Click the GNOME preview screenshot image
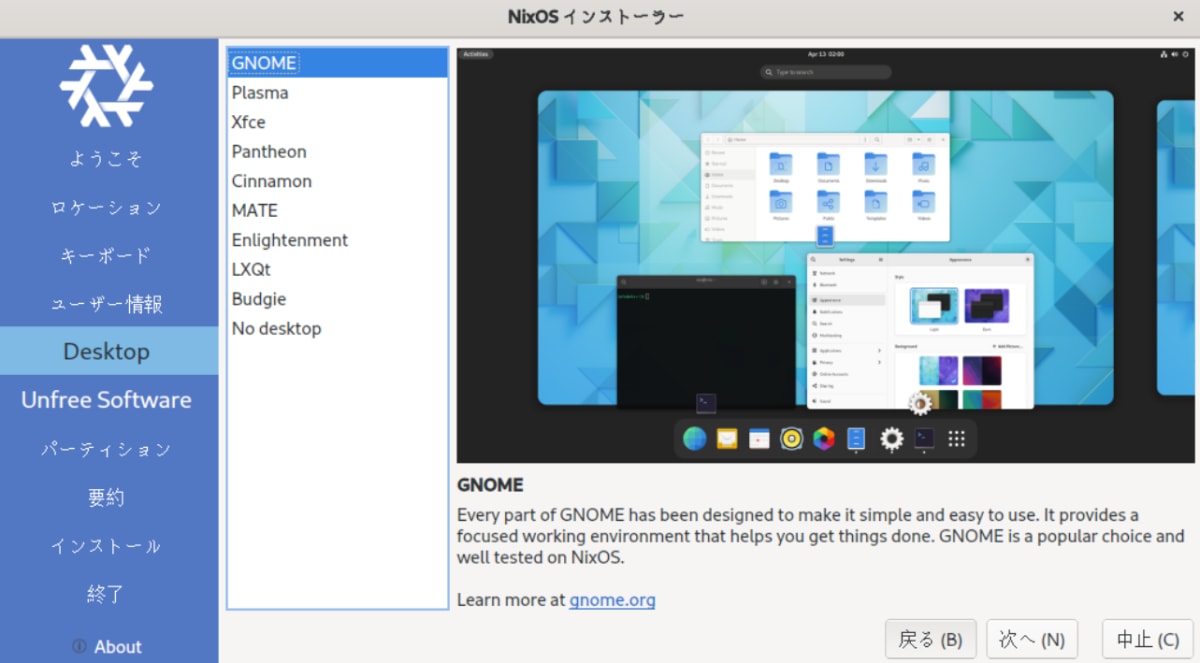The width and height of the screenshot is (1200, 663). pos(825,255)
